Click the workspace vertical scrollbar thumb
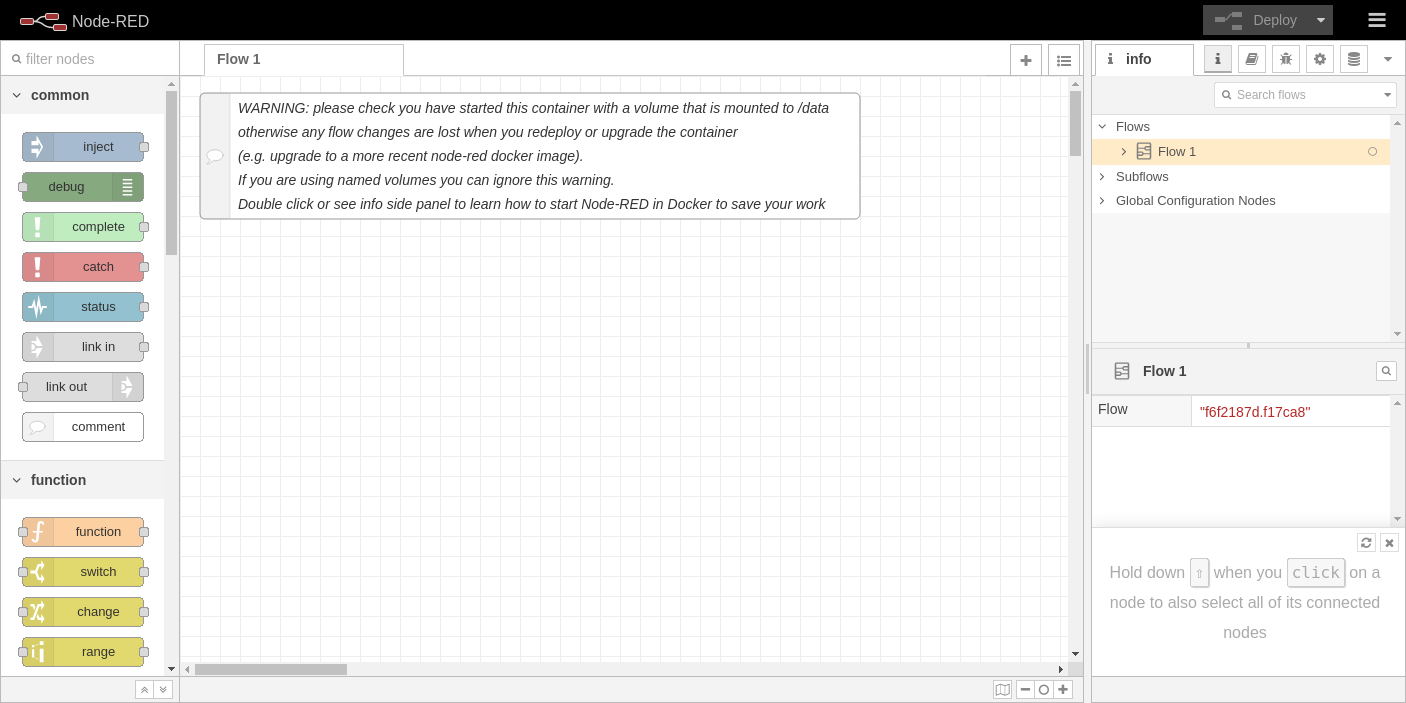The image size is (1406, 703). [1076, 123]
